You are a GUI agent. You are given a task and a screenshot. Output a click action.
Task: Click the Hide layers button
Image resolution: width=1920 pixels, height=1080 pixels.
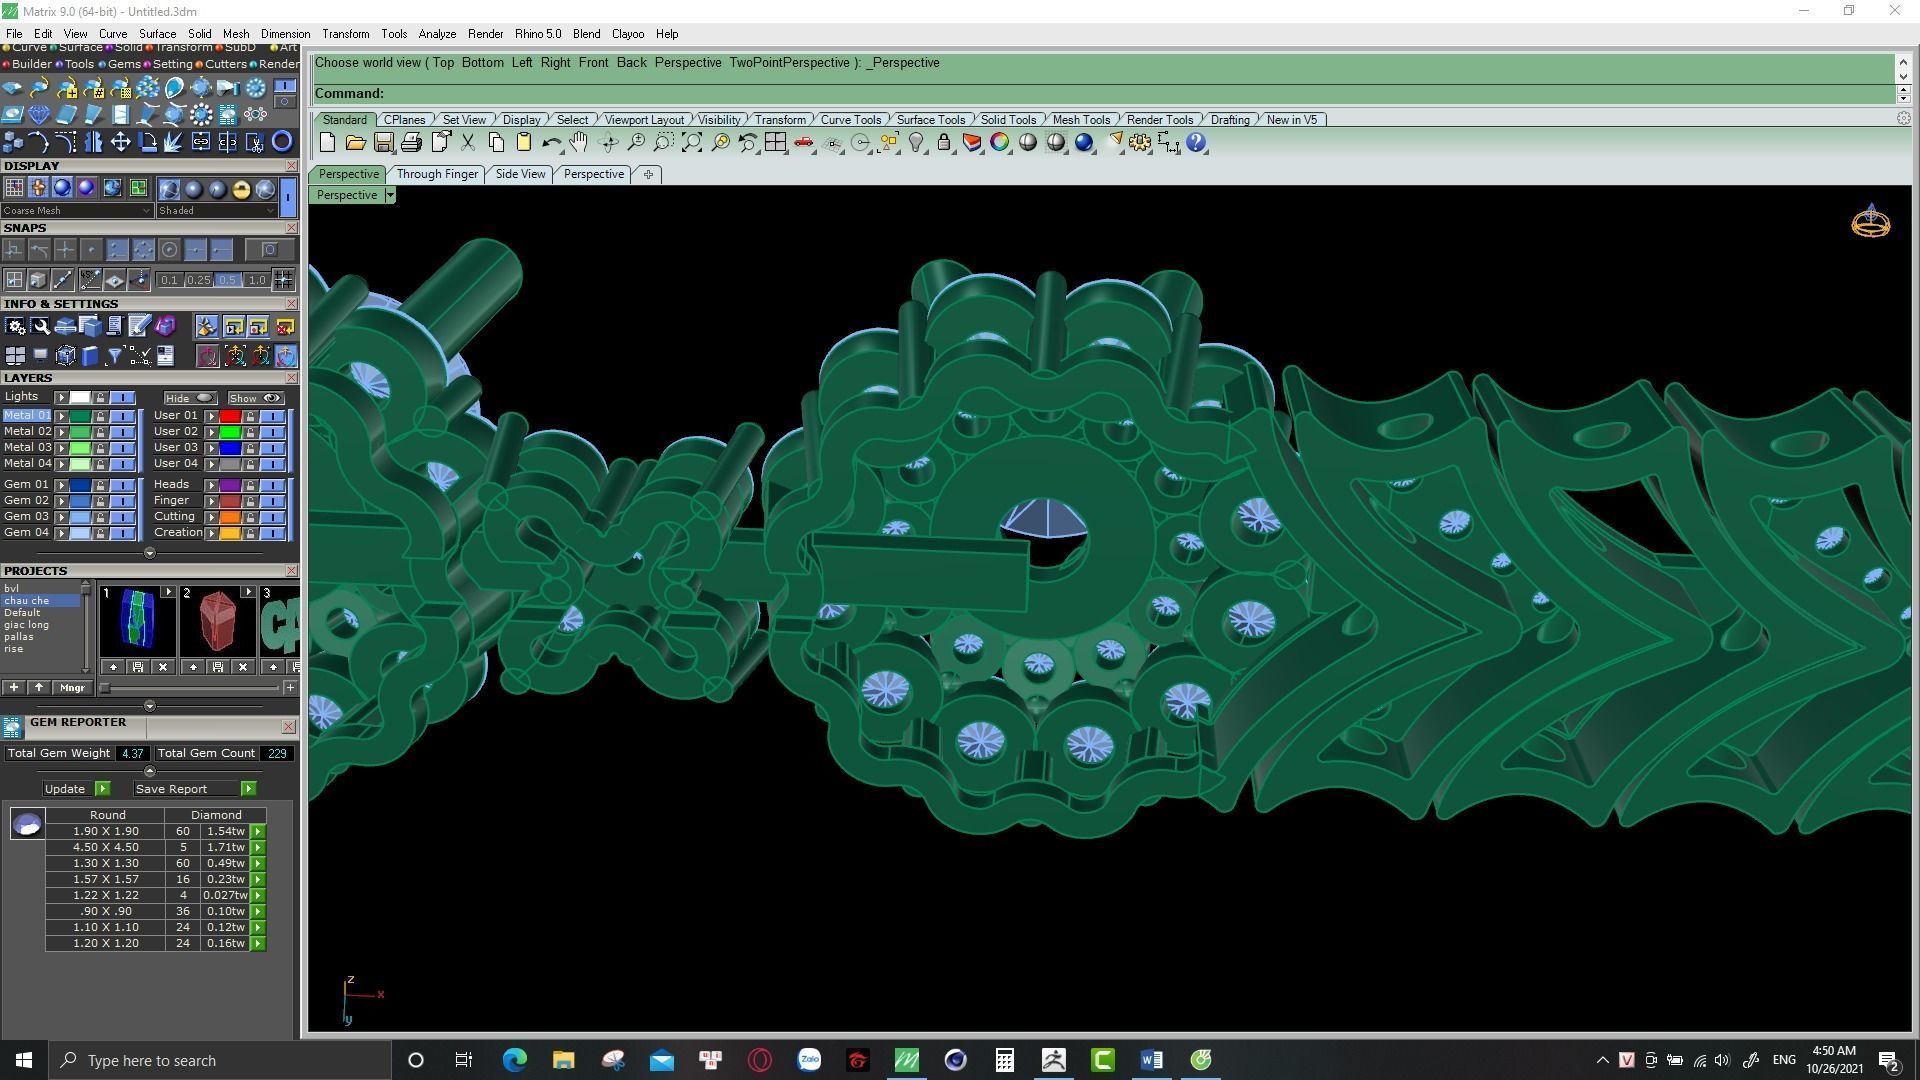click(190, 398)
